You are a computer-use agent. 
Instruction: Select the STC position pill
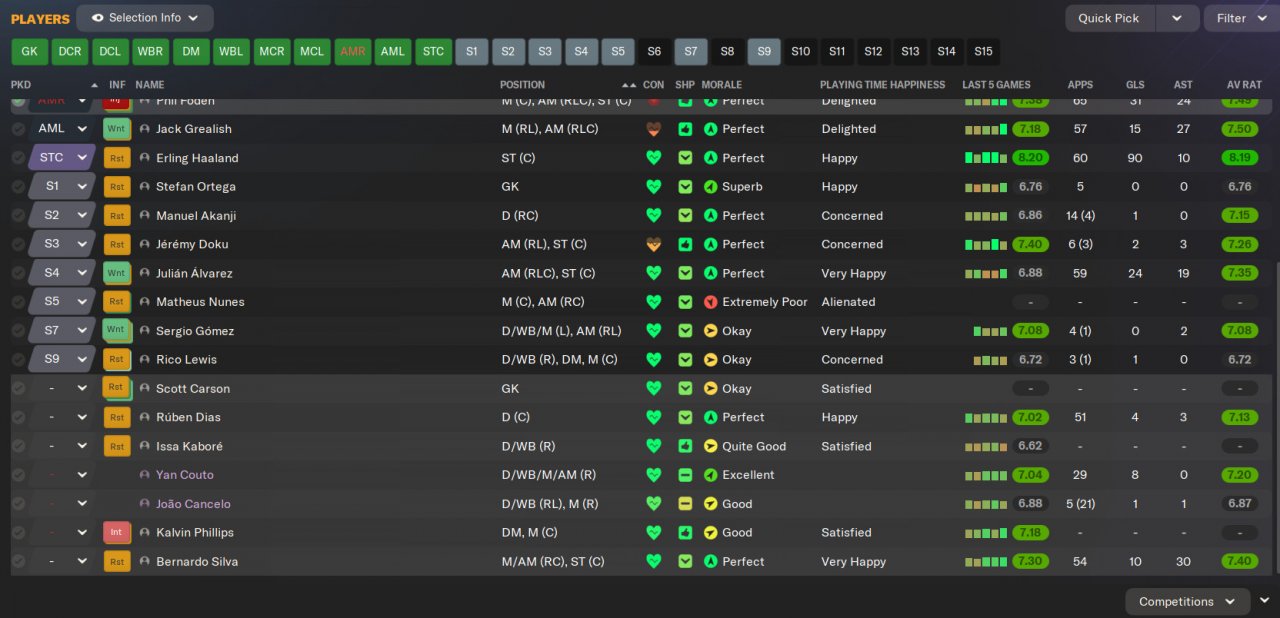pyautogui.click(x=433, y=52)
